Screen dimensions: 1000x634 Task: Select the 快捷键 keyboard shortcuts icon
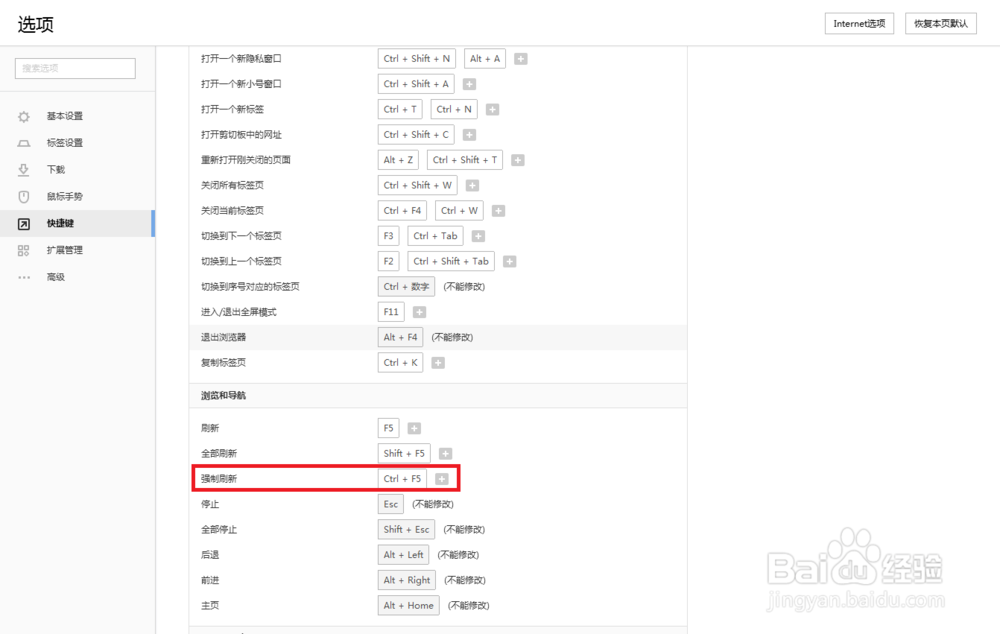24,223
